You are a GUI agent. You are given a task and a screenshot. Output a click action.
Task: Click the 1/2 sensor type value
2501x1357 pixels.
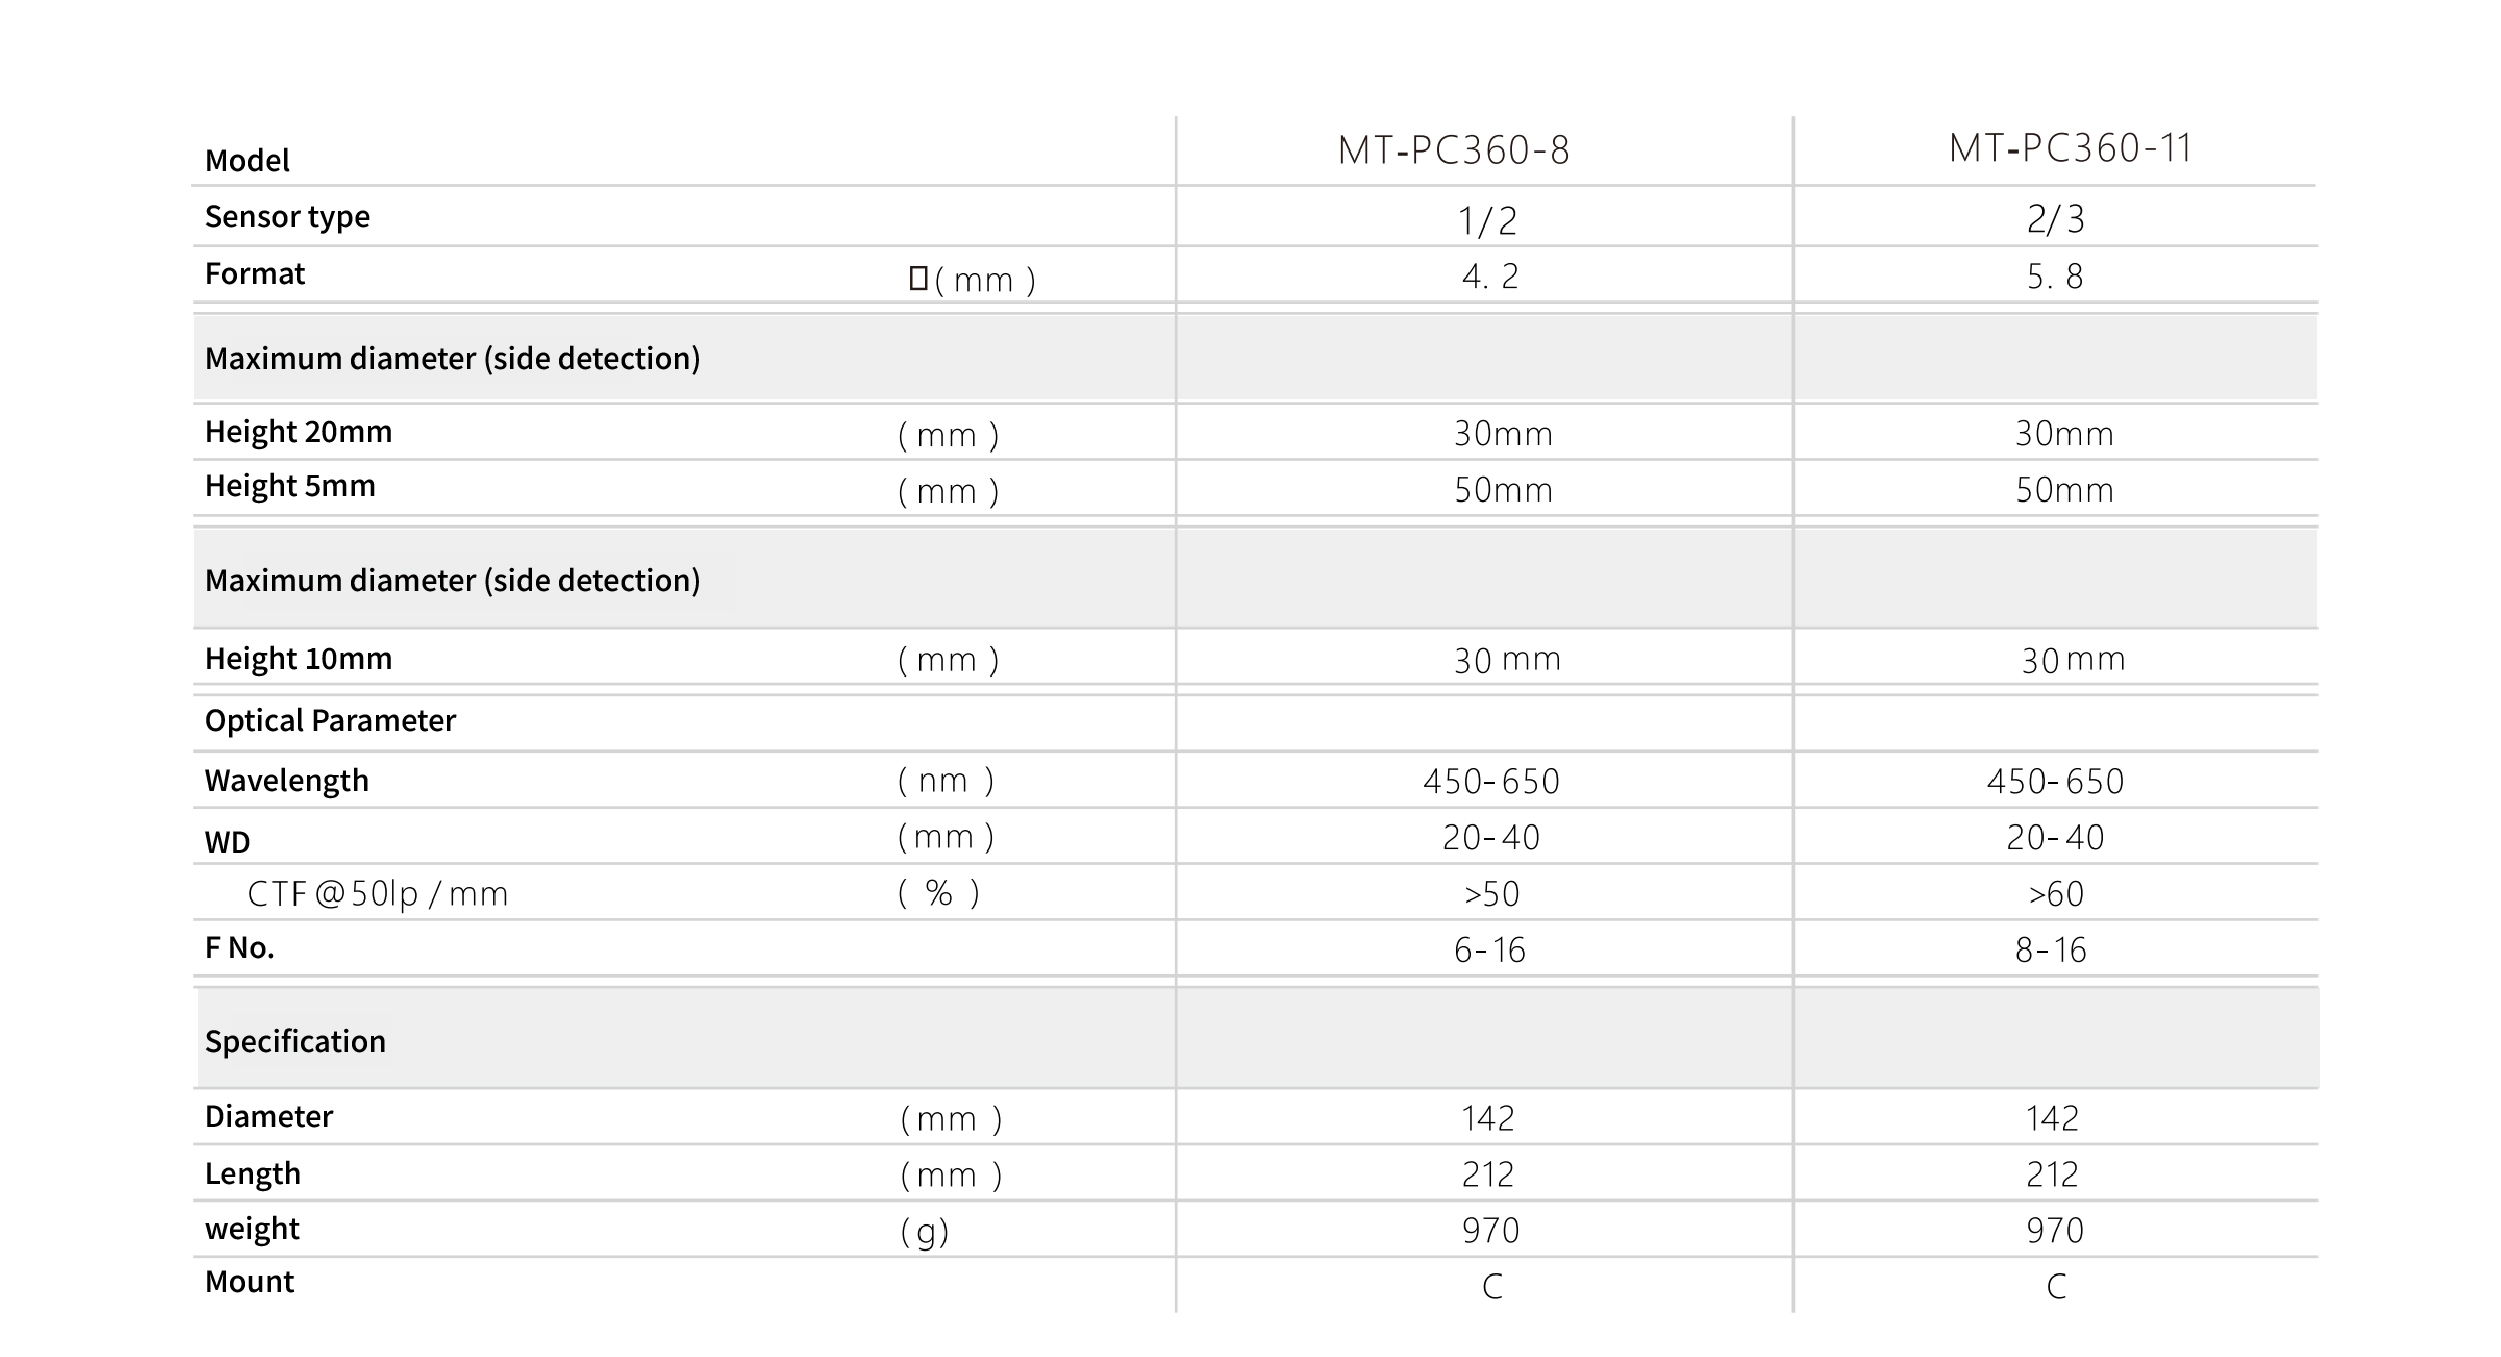tap(1487, 221)
